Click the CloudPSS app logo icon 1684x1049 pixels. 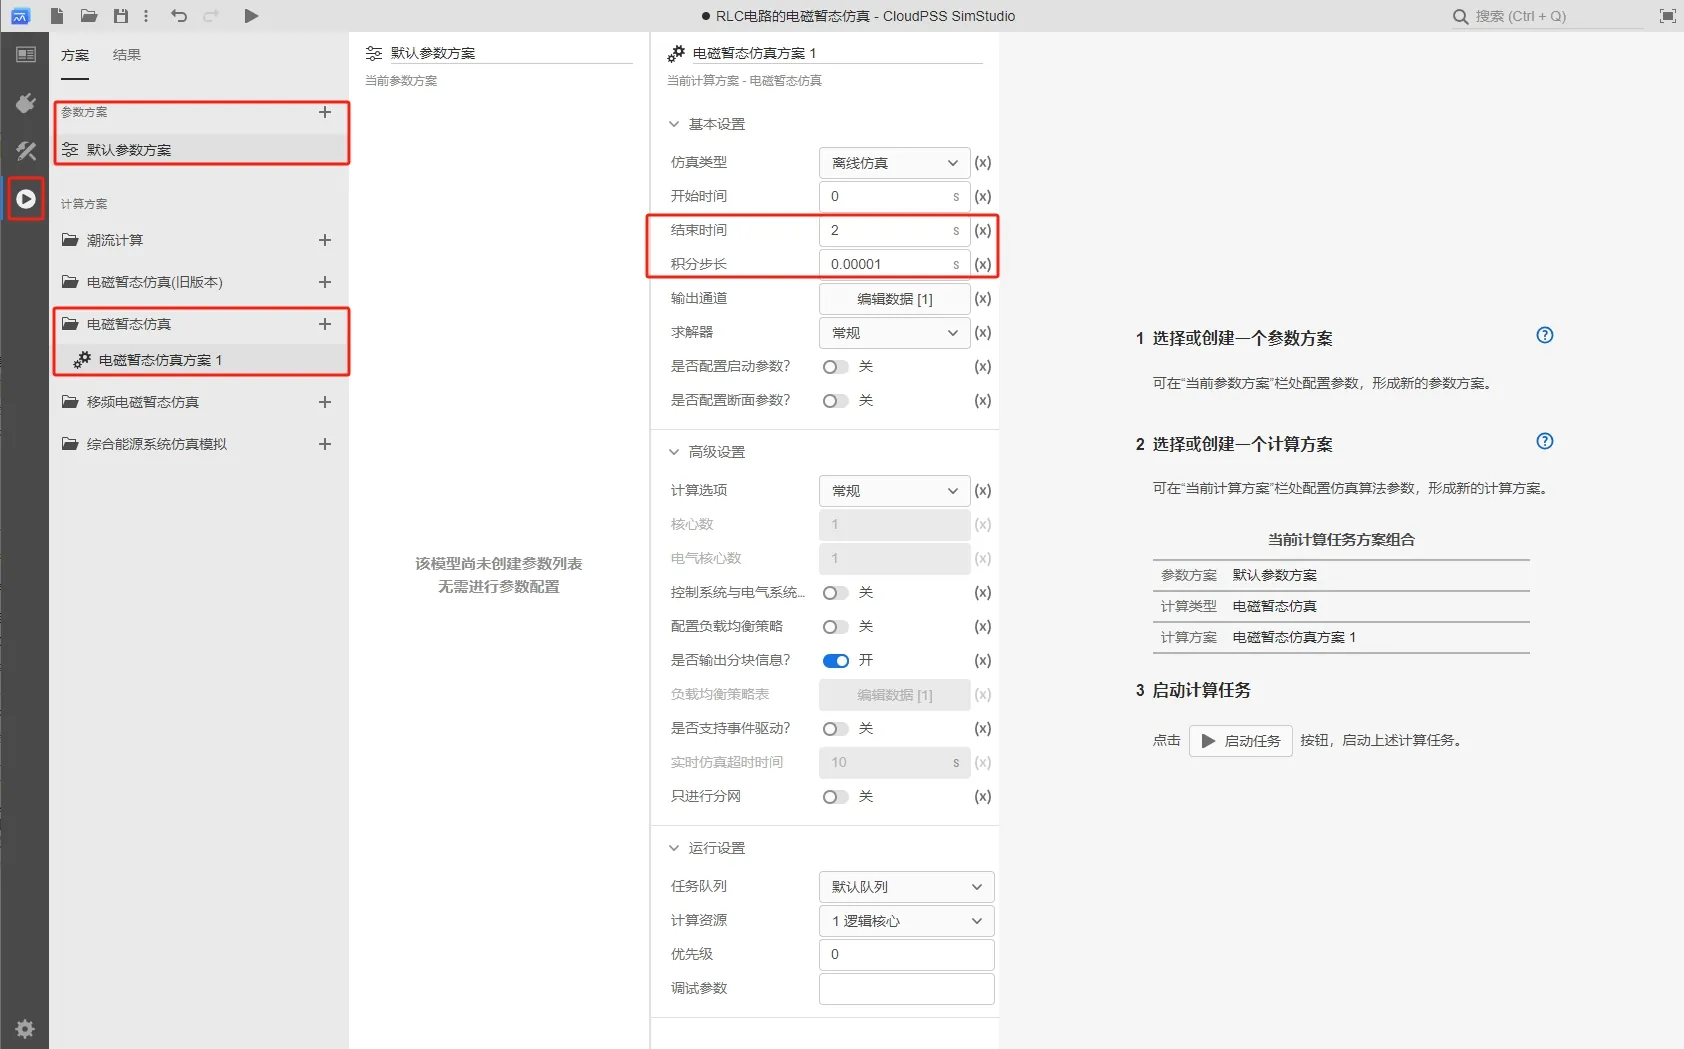click(x=20, y=16)
